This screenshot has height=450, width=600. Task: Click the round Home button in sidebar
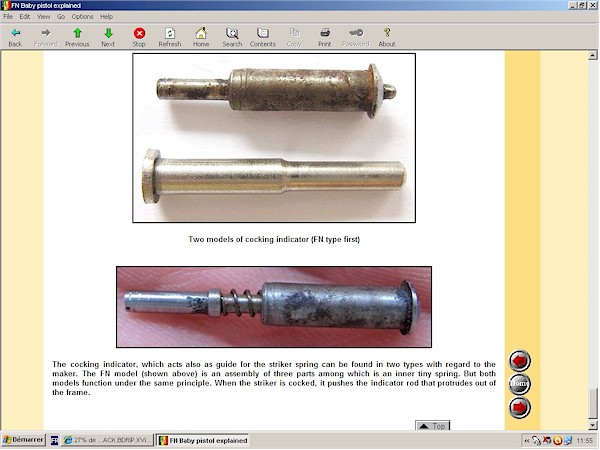[519, 384]
